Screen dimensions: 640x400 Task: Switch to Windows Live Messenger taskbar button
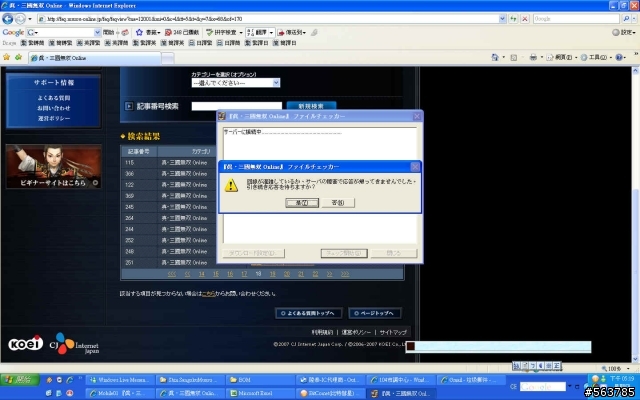click(x=120, y=380)
